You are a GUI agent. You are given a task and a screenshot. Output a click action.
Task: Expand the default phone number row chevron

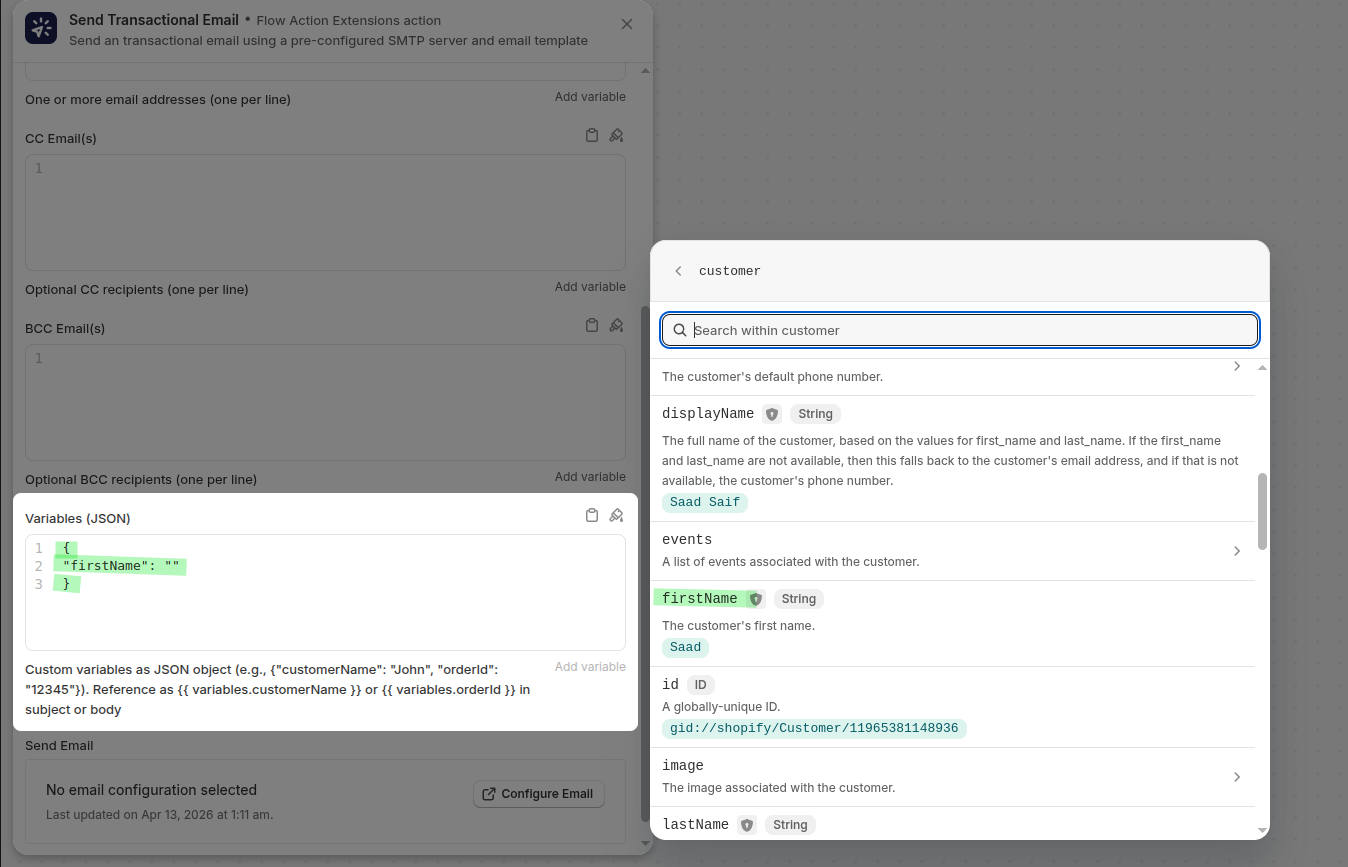tap(1237, 367)
